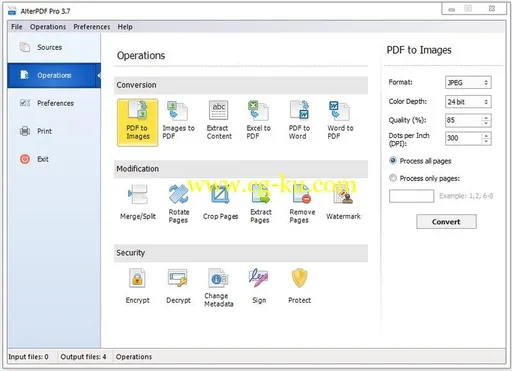Open the Operations menu in menu bar
512x371 pixels.
tap(48, 27)
